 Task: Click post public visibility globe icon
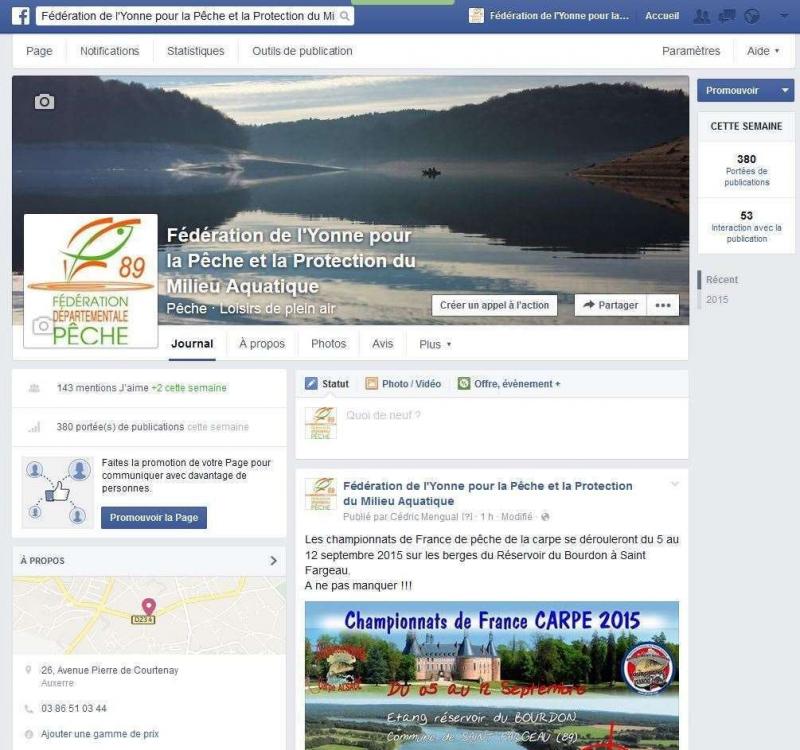pos(545,517)
